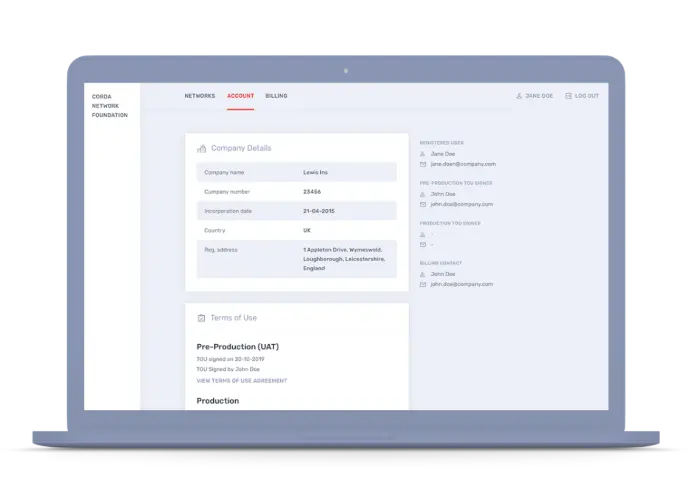This screenshot has width=690, height=487.
Task: Click the person icon under Pre-Production TOU Signer
Action: pyautogui.click(x=422, y=194)
